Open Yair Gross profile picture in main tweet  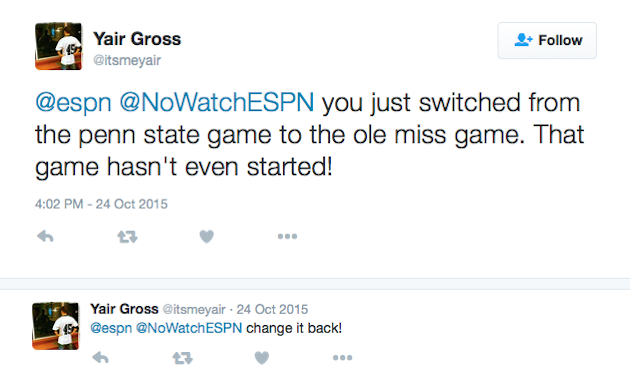59,46
